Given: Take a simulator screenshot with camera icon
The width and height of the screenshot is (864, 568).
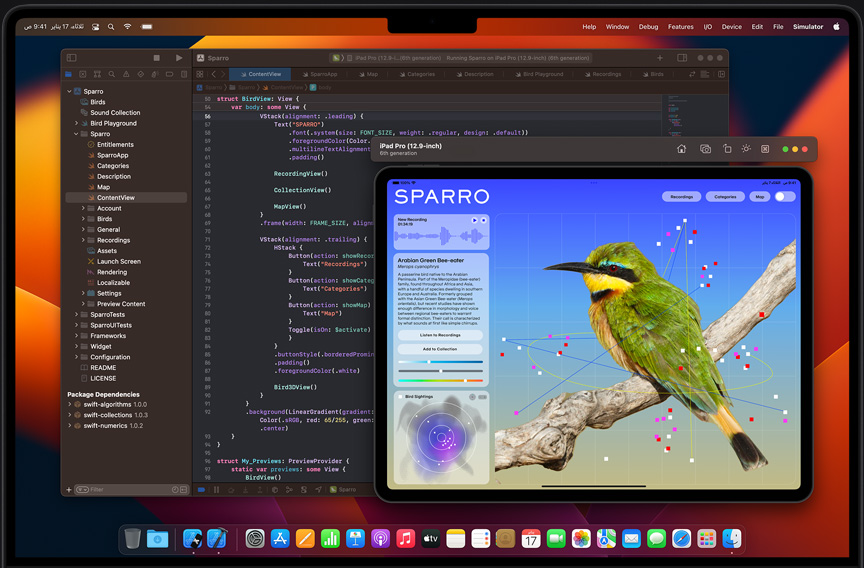Looking at the screenshot, I should 705,149.
